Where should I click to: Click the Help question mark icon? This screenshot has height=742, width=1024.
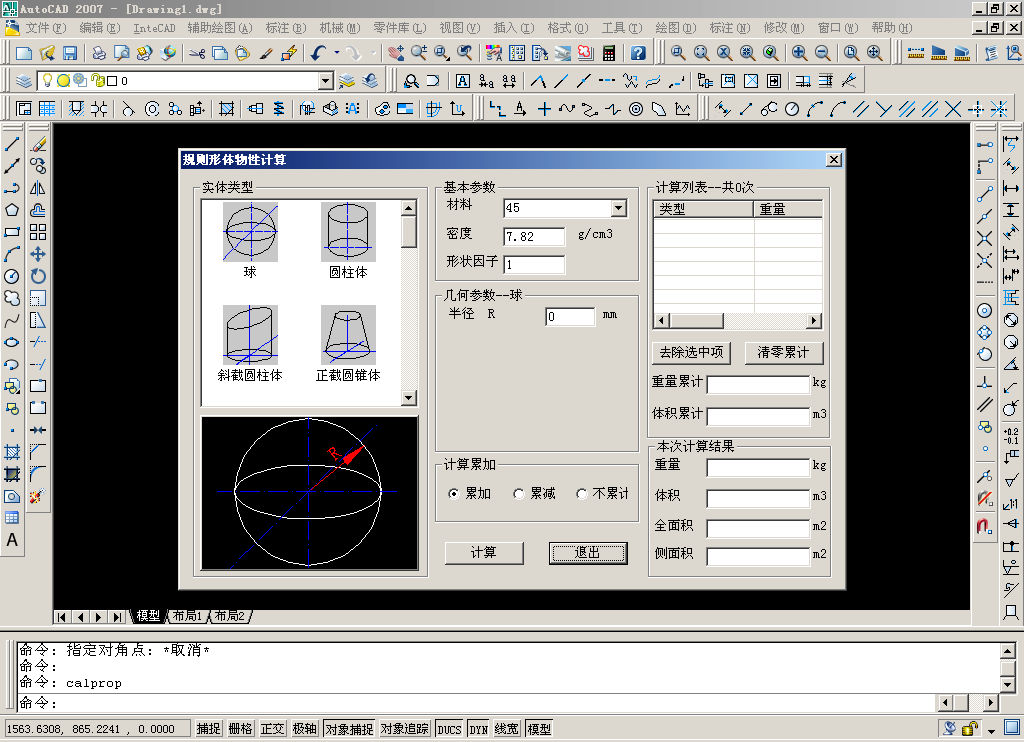click(x=638, y=53)
